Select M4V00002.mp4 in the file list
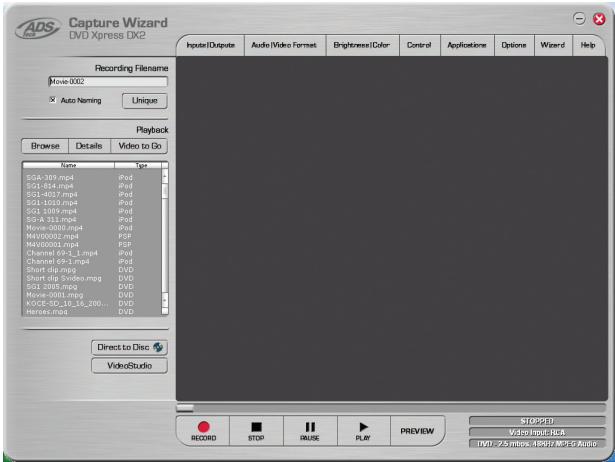This screenshot has width=615, height=462. (x=92, y=236)
